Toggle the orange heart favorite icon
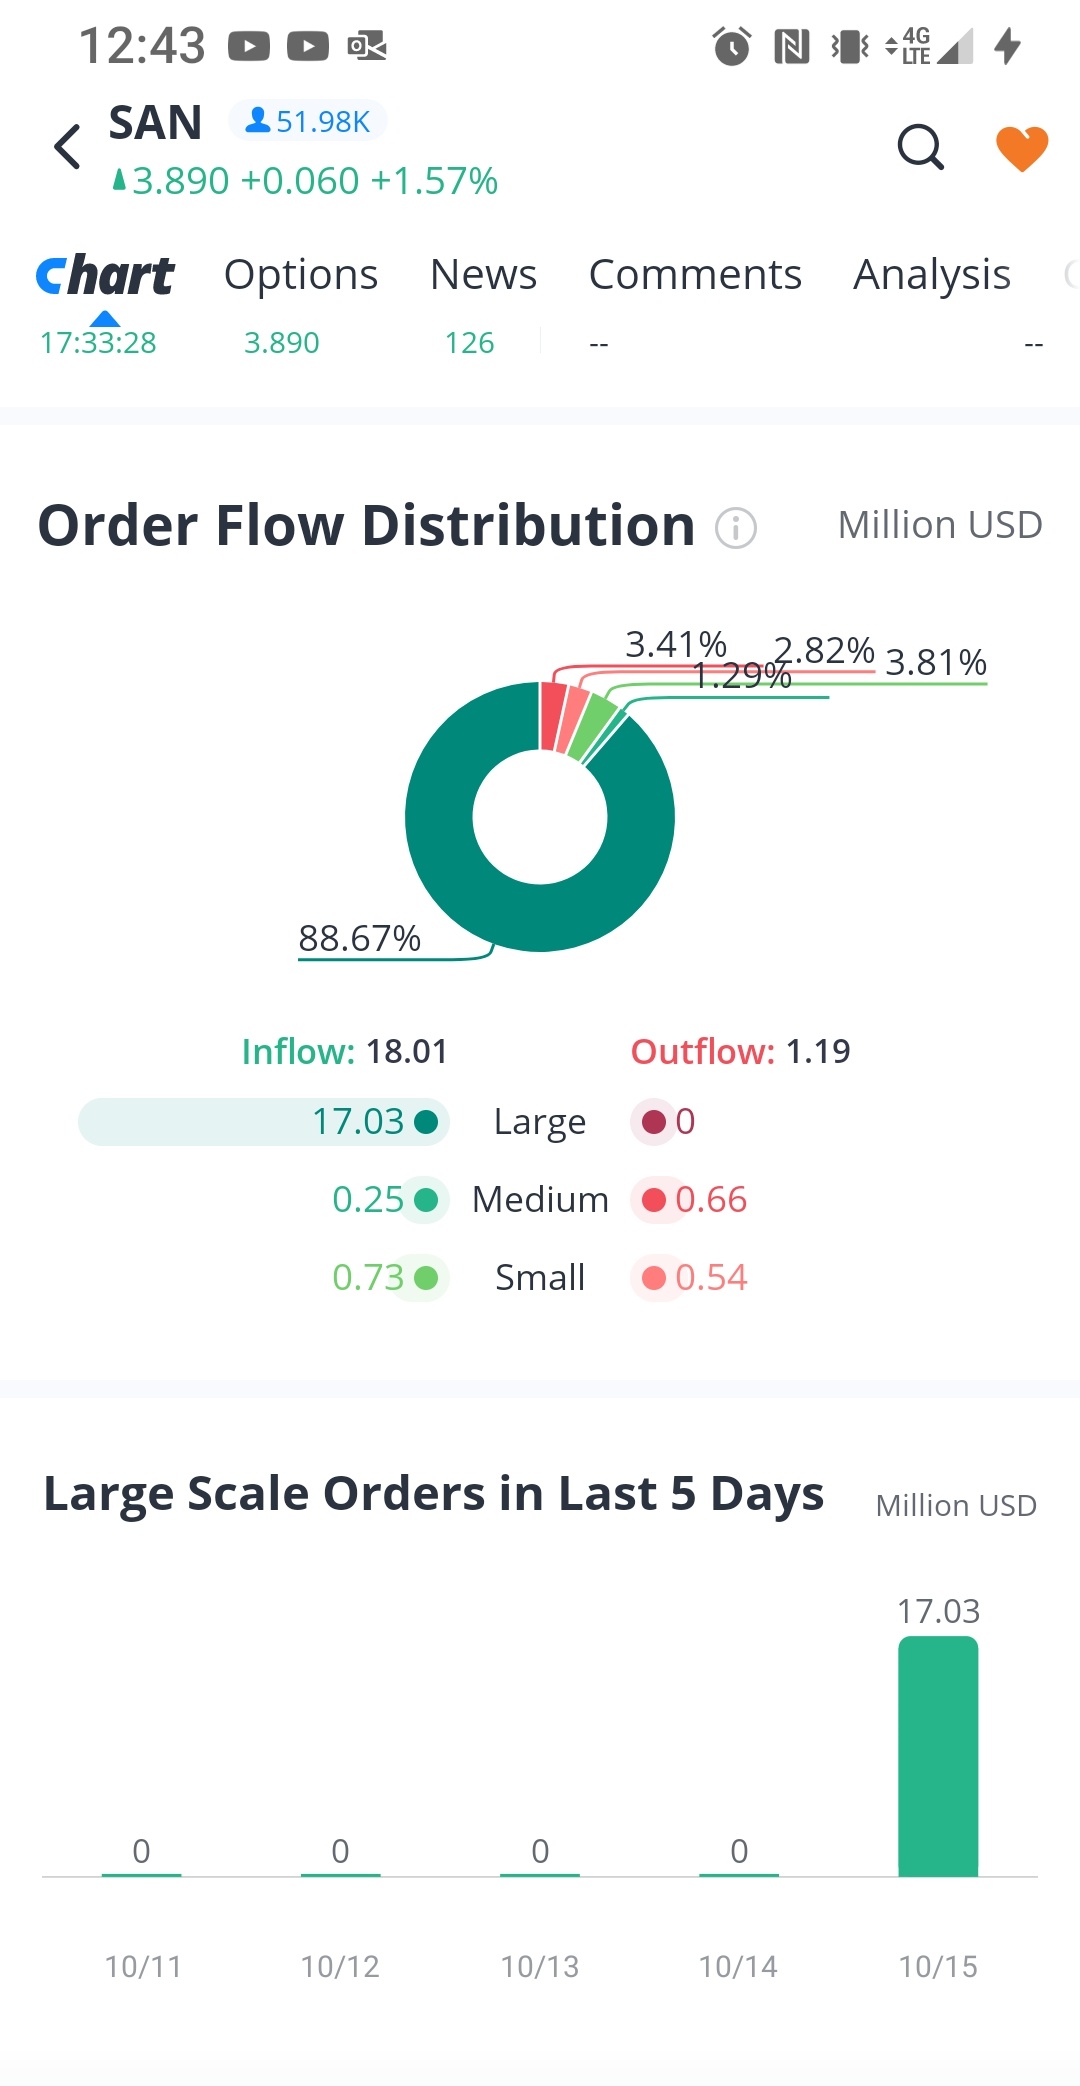 [1021, 148]
